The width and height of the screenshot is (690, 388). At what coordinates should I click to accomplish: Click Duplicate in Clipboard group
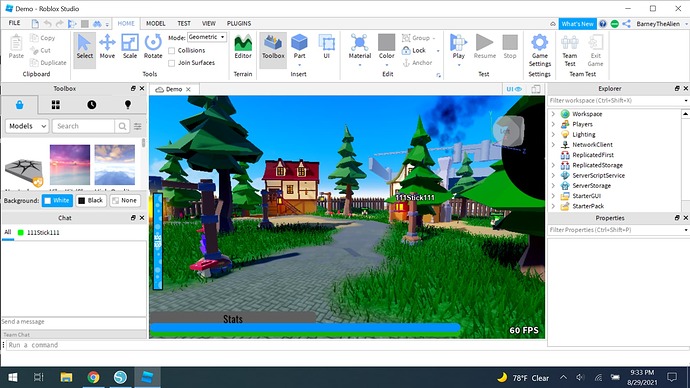point(48,62)
